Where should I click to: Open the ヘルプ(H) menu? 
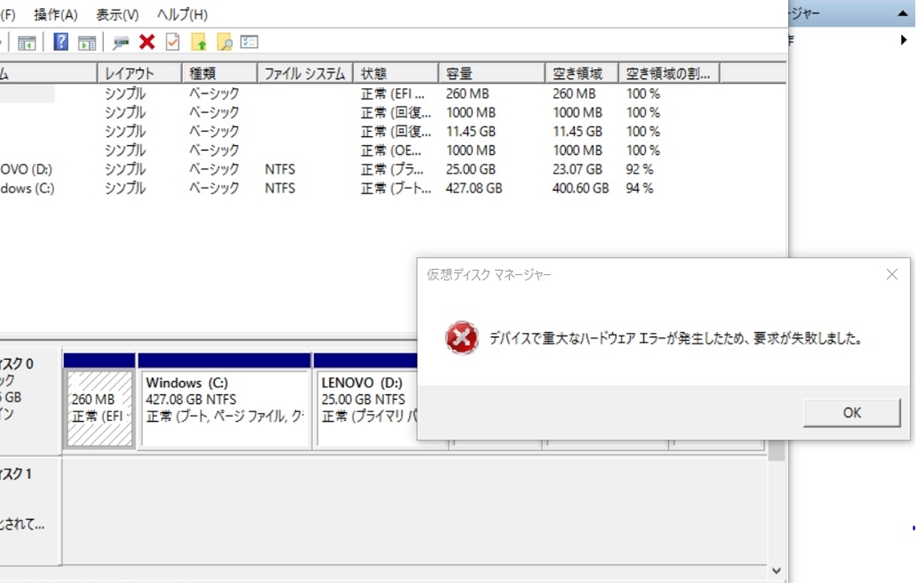[182, 15]
